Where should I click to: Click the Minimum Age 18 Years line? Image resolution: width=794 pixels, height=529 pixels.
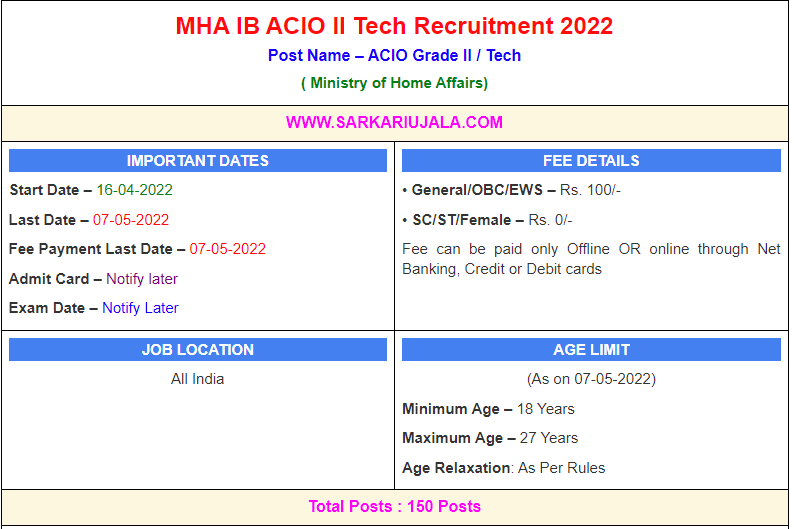click(x=488, y=409)
